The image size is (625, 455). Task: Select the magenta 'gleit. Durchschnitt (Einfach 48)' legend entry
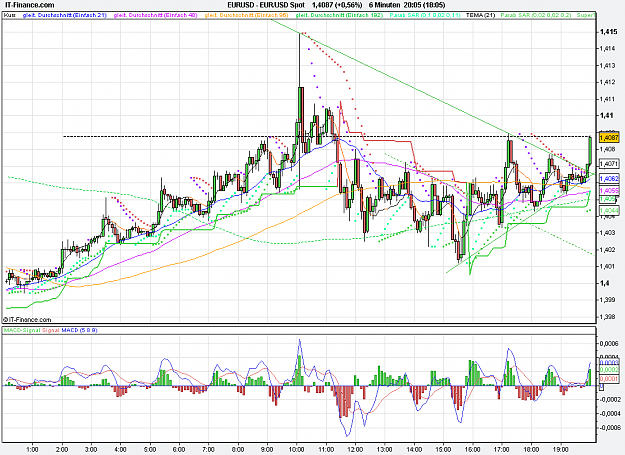click(x=155, y=15)
